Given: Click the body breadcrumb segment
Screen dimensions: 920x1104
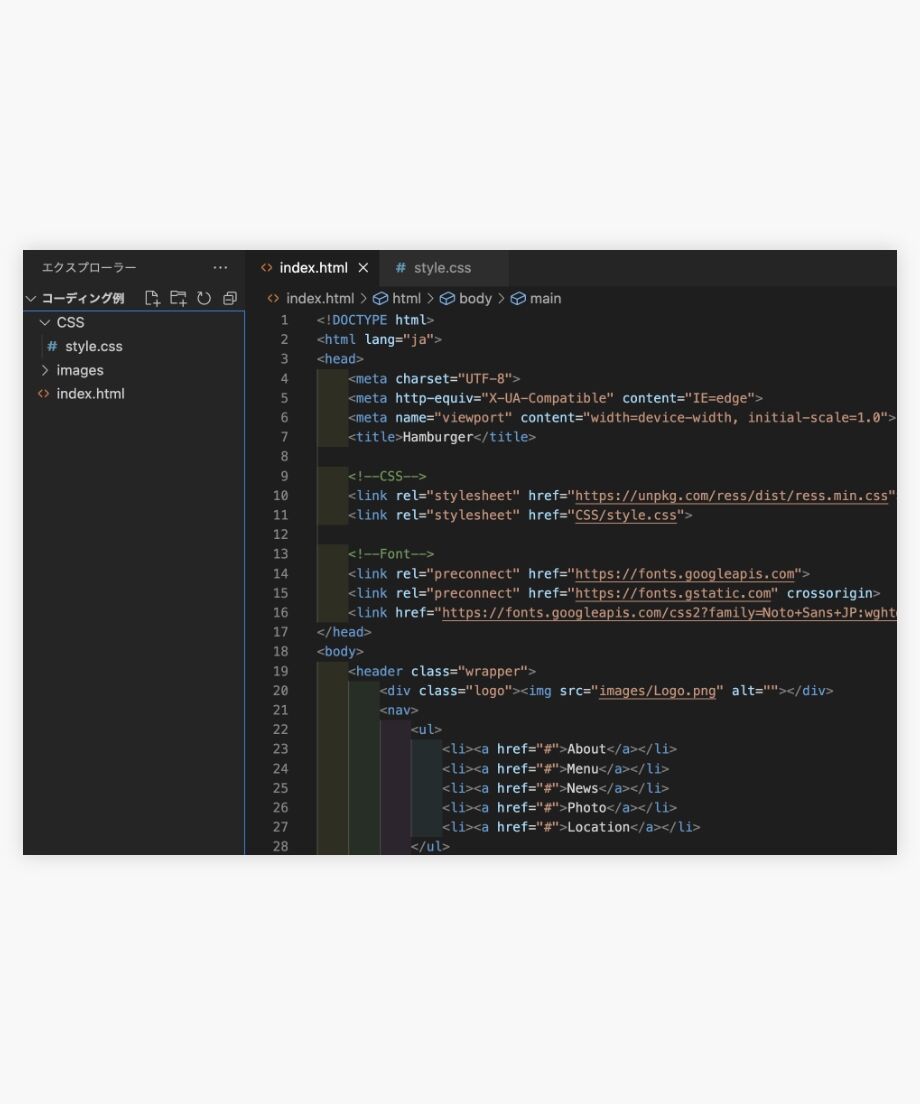Looking at the screenshot, I should [475, 299].
